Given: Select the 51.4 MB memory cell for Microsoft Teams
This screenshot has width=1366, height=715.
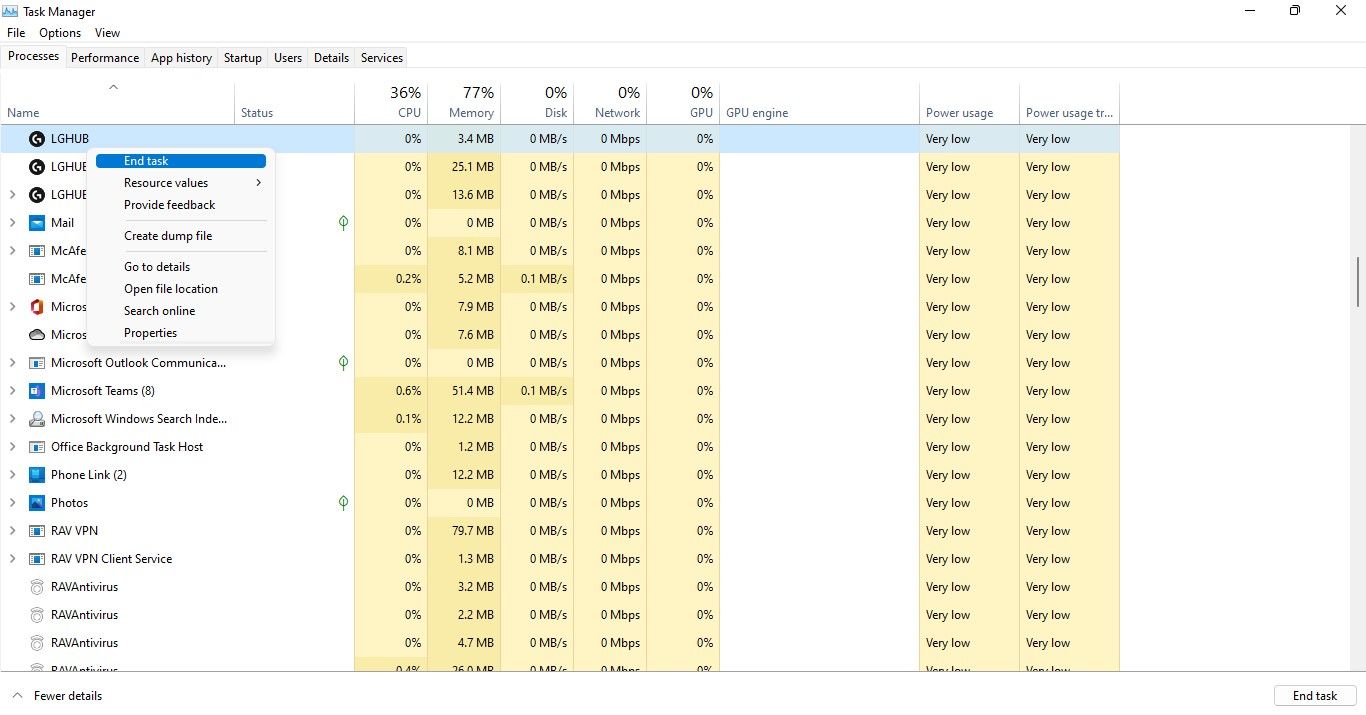Looking at the screenshot, I should [x=464, y=391].
